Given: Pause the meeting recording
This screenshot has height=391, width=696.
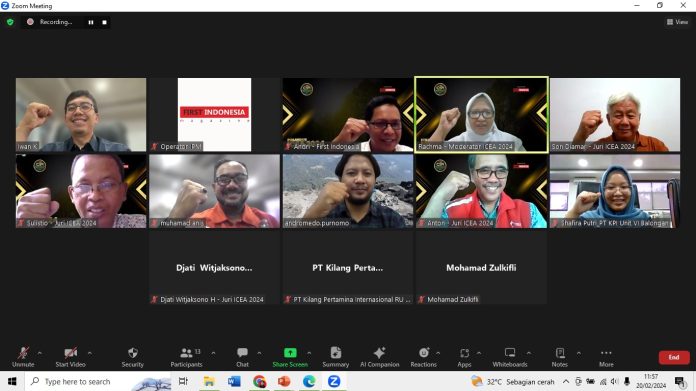Looking at the screenshot, I should click(91, 22).
